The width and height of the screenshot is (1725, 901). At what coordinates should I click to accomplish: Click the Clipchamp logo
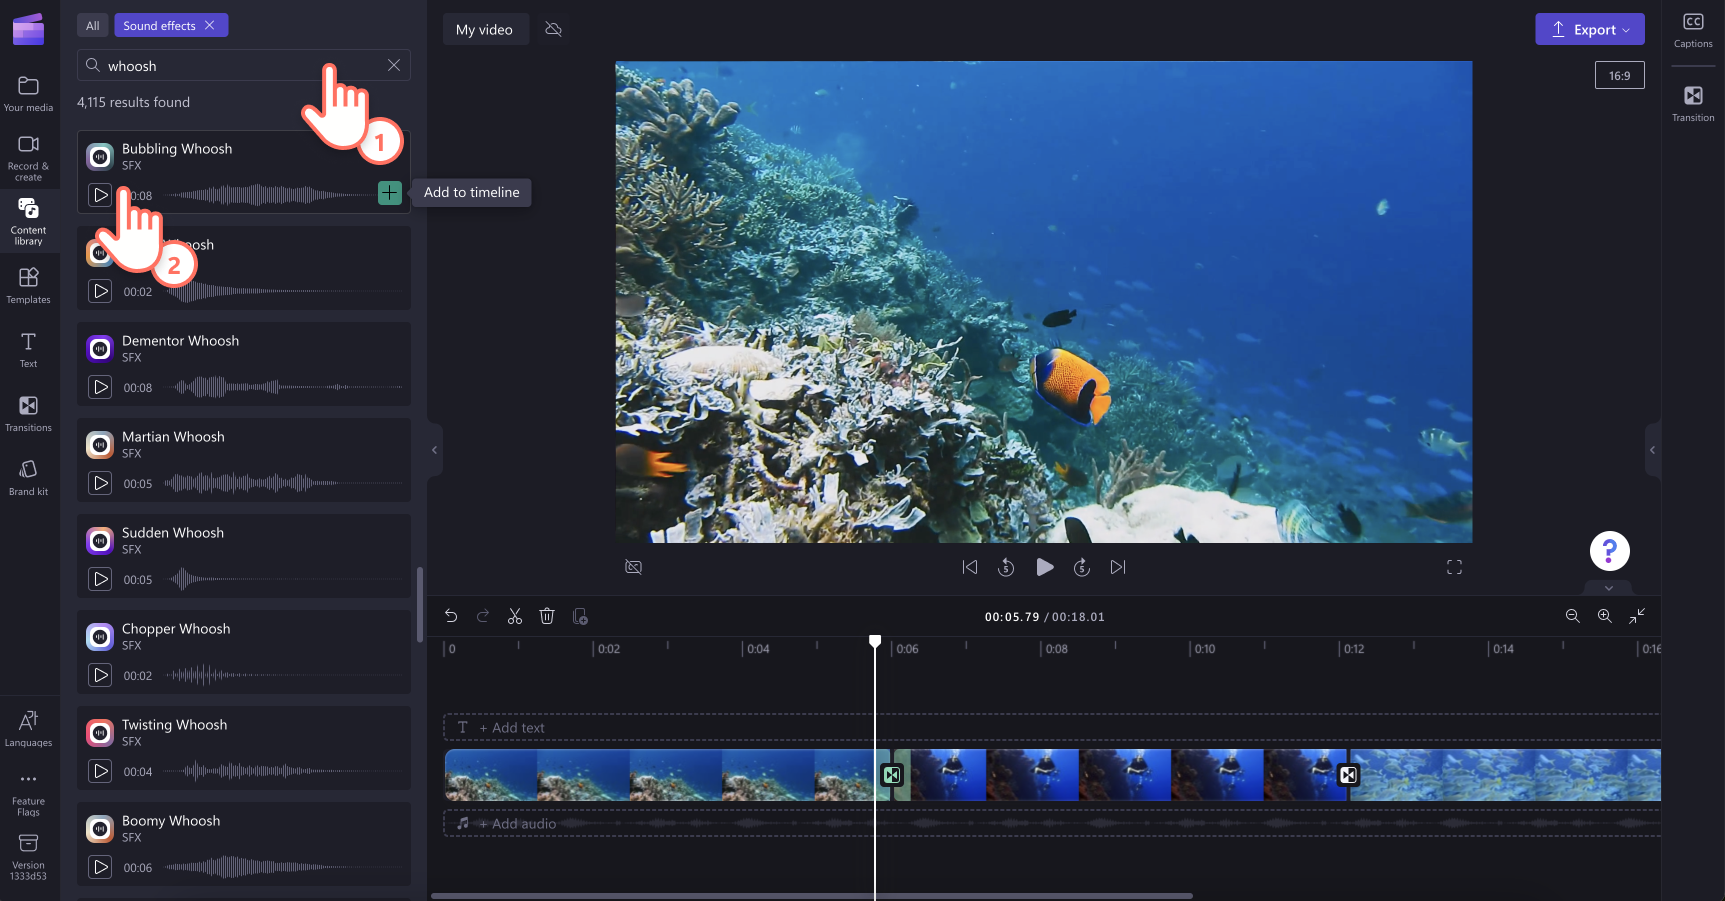coord(28,29)
